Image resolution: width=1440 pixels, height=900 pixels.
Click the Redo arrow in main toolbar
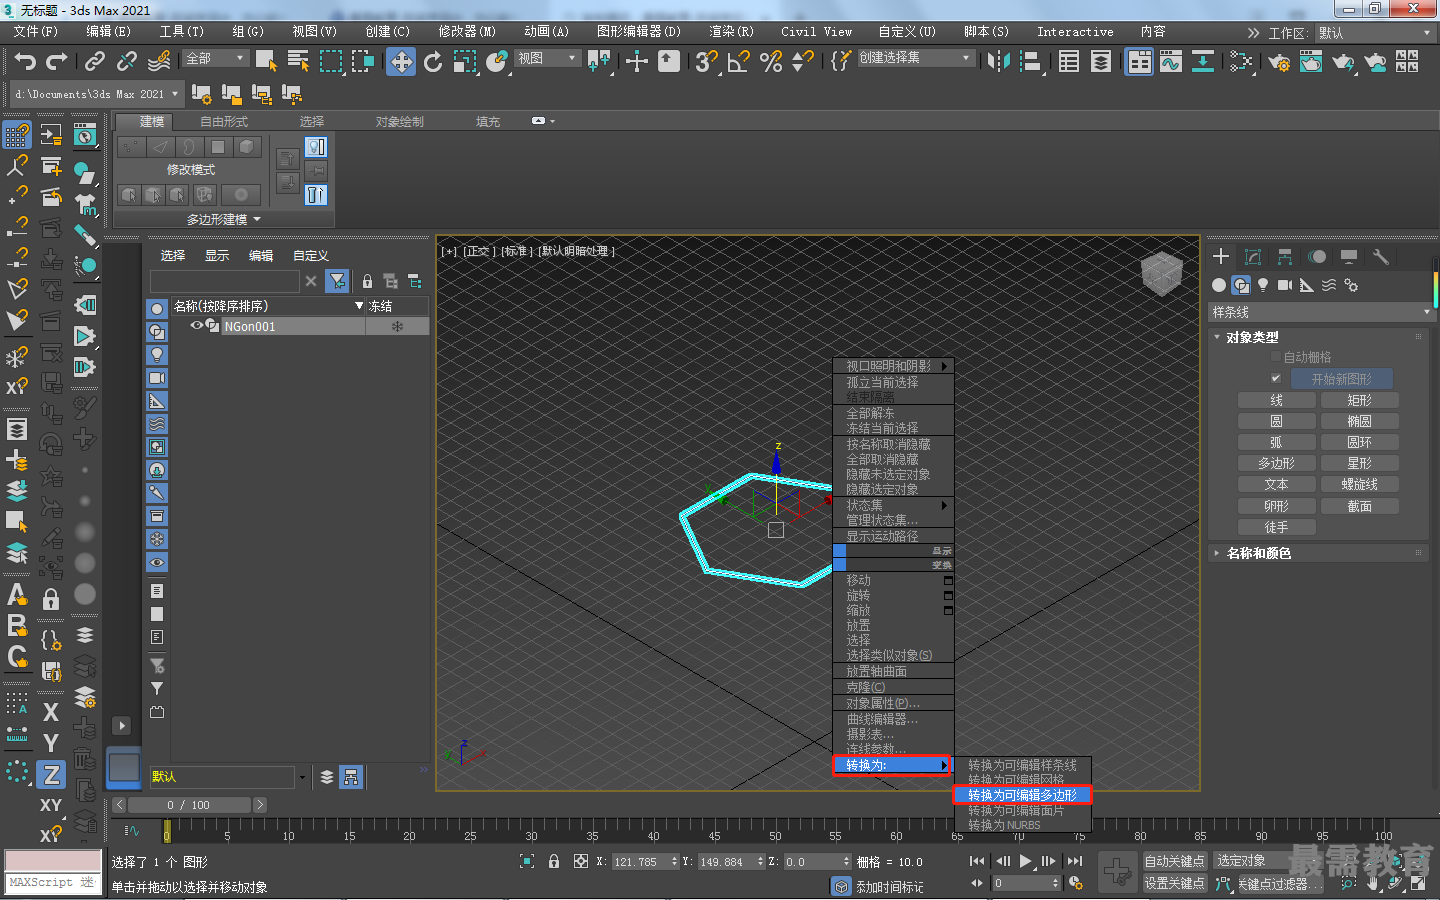pyautogui.click(x=57, y=62)
